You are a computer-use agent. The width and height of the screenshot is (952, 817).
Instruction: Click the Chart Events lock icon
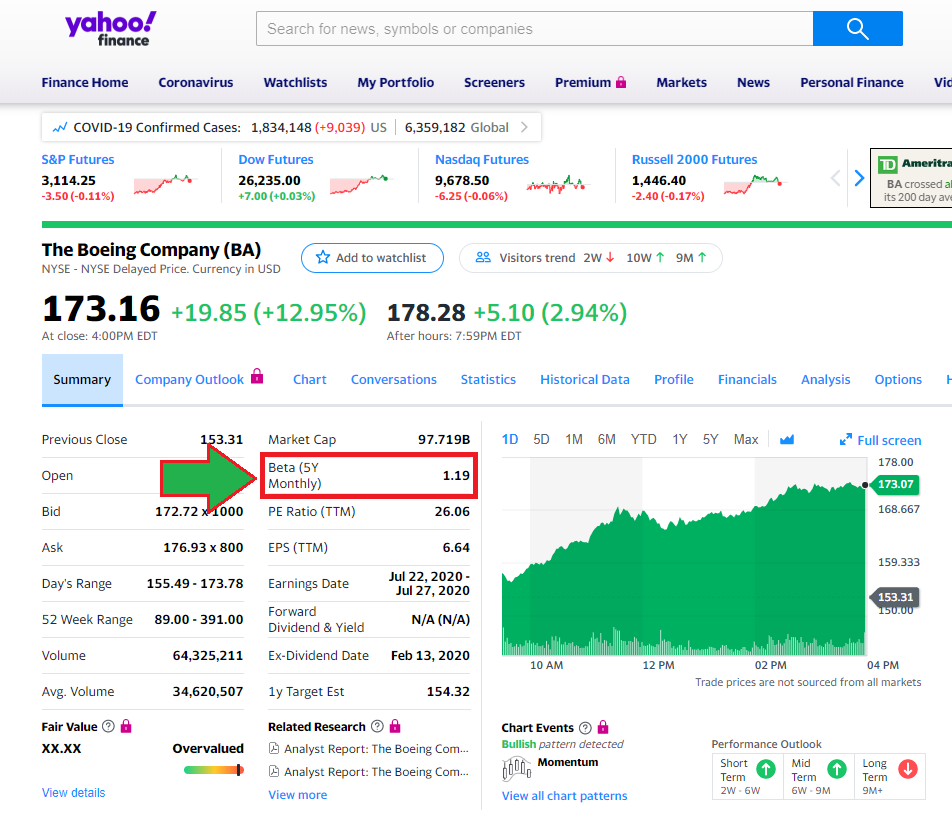pos(603,727)
